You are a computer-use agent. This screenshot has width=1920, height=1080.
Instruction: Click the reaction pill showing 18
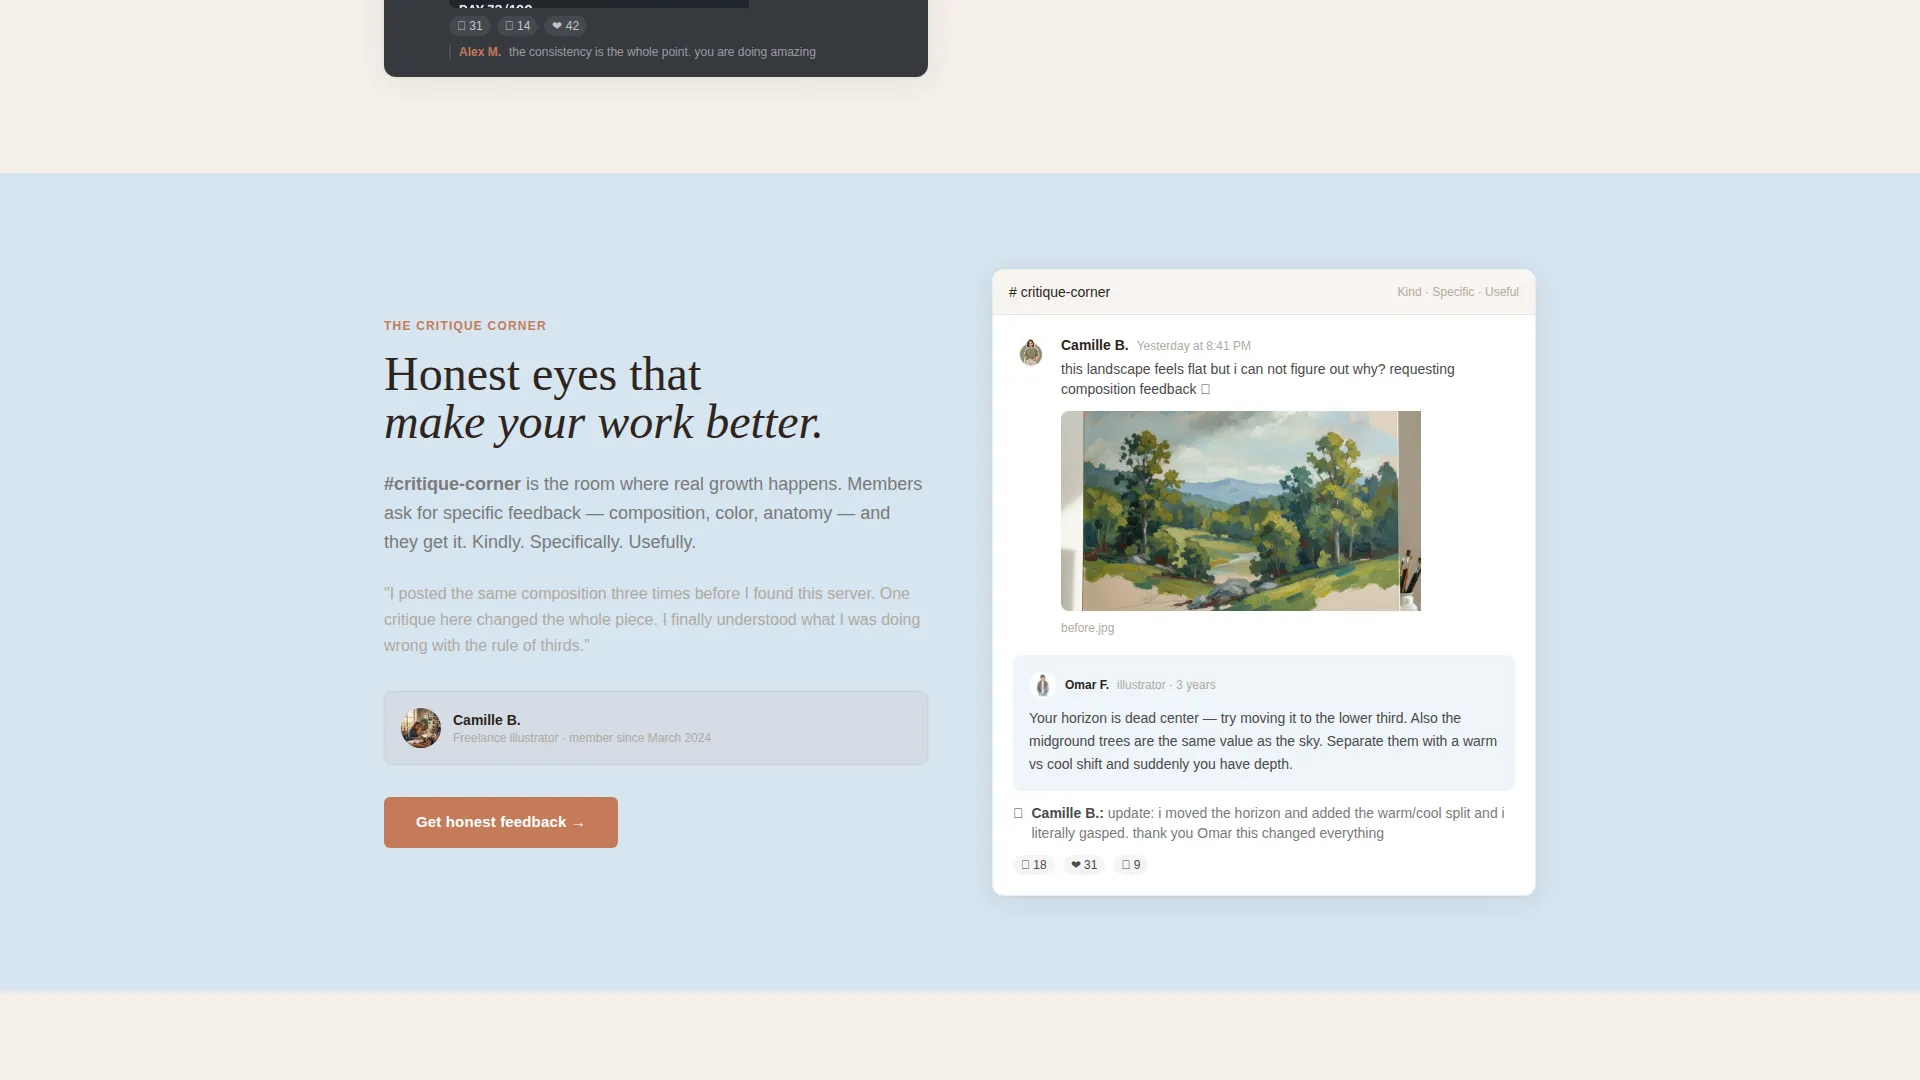pos(1033,865)
